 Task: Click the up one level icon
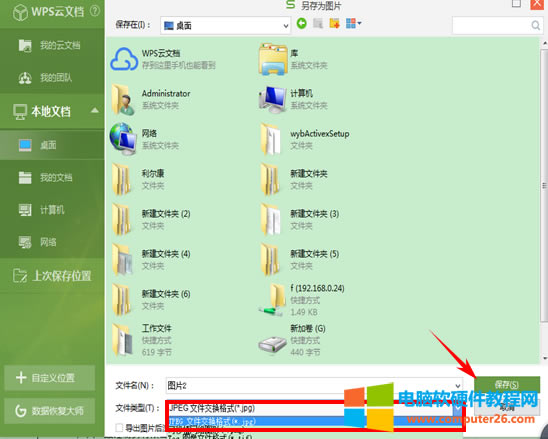tap(318, 24)
